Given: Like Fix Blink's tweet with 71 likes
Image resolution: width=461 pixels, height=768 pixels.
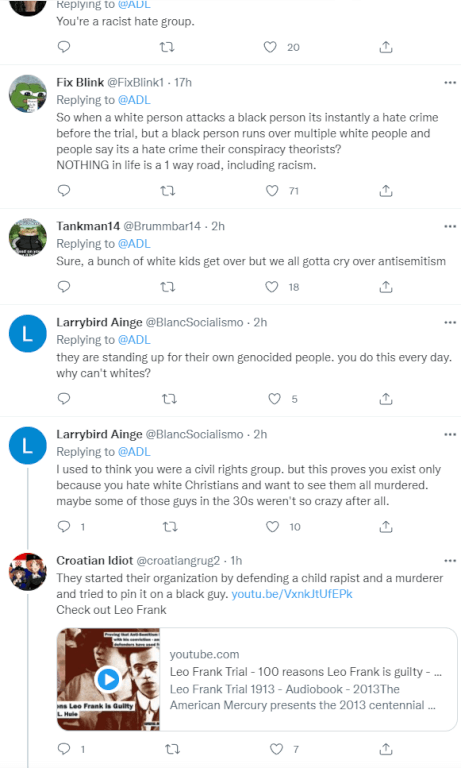Looking at the screenshot, I should point(272,191).
